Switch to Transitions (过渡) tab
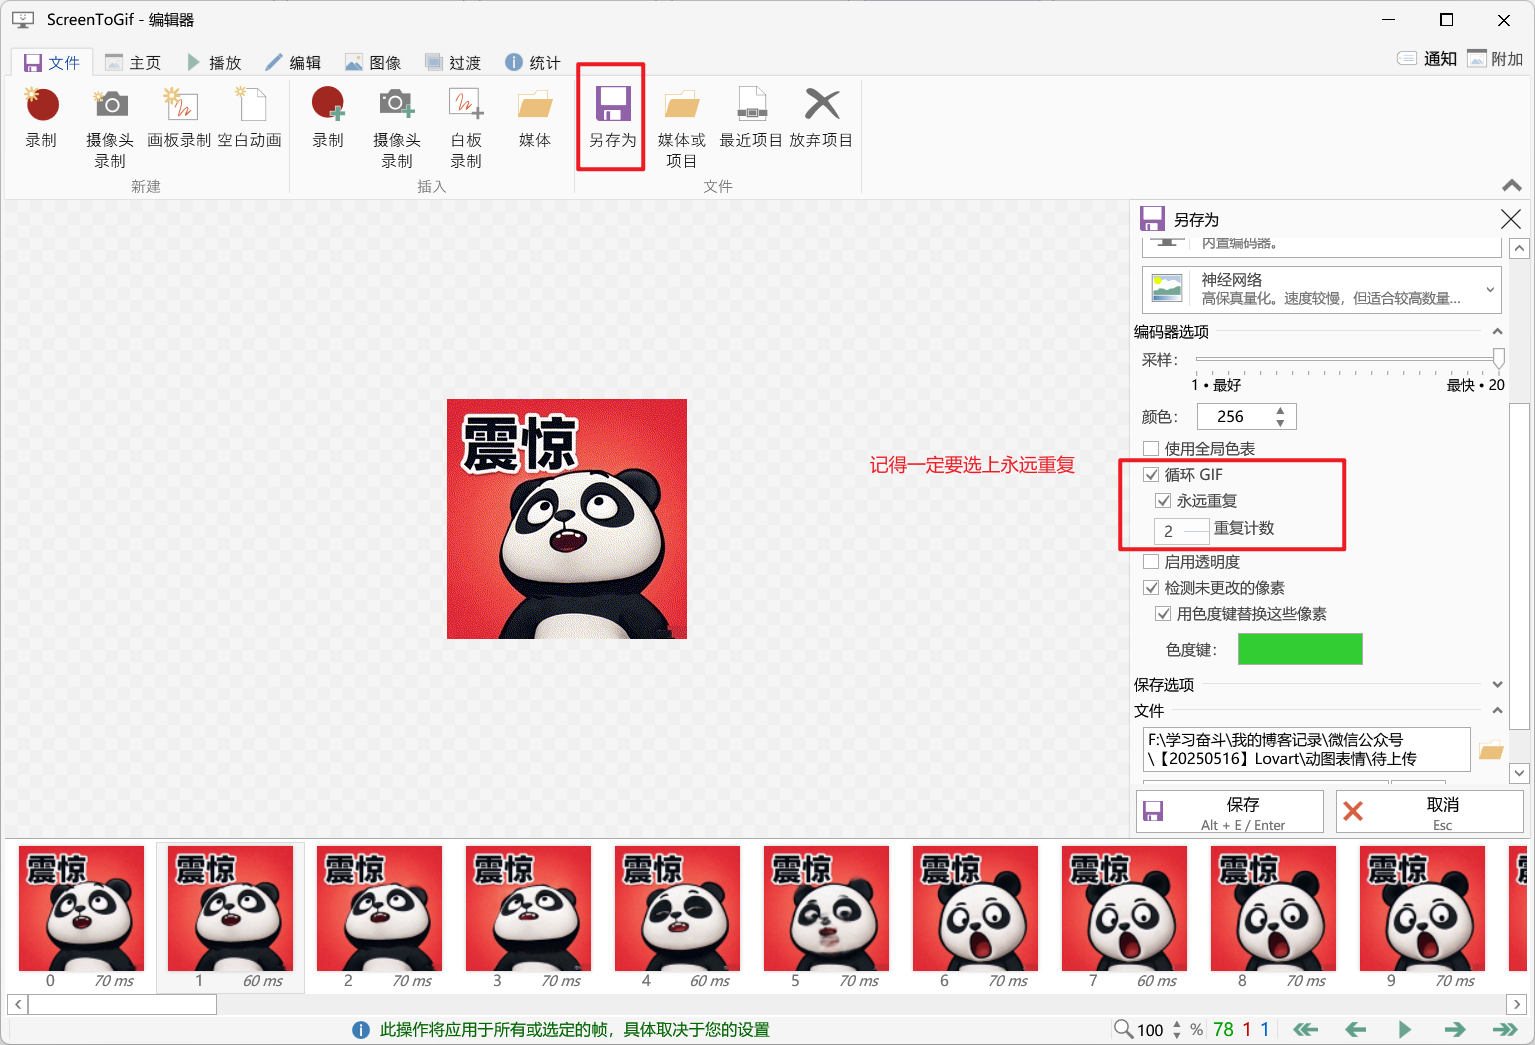The height and width of the screenshot is (1045, 1535). click(453, 62)
